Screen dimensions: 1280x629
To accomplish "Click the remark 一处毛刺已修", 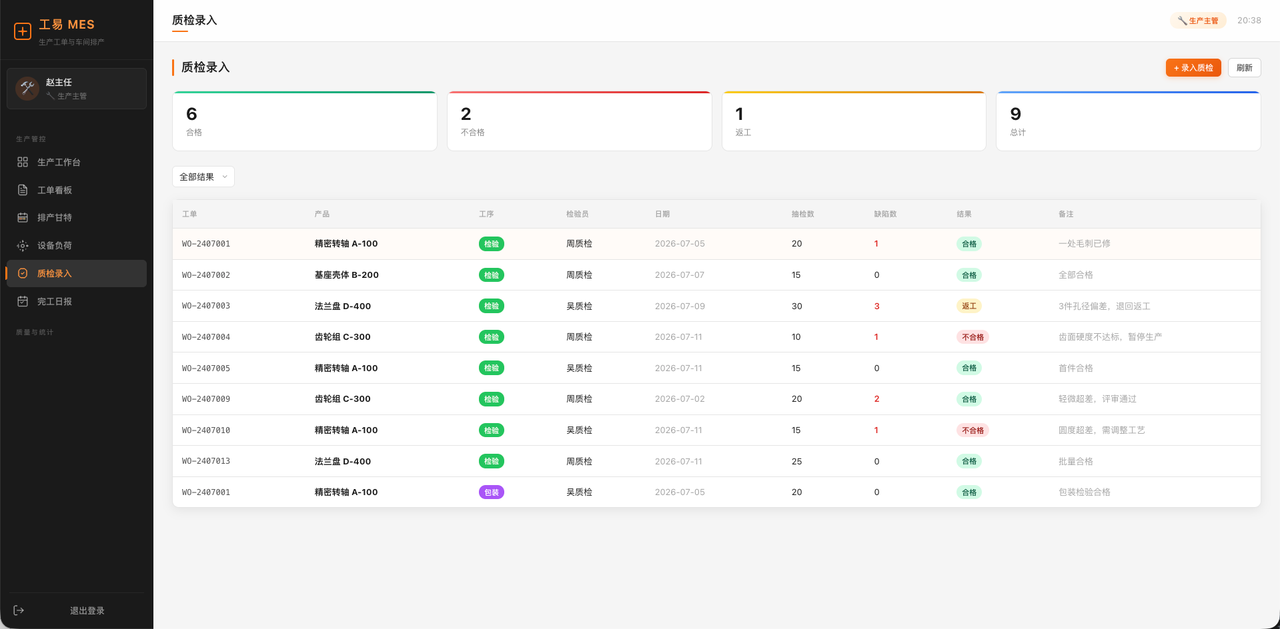I will coord(1084,244).
